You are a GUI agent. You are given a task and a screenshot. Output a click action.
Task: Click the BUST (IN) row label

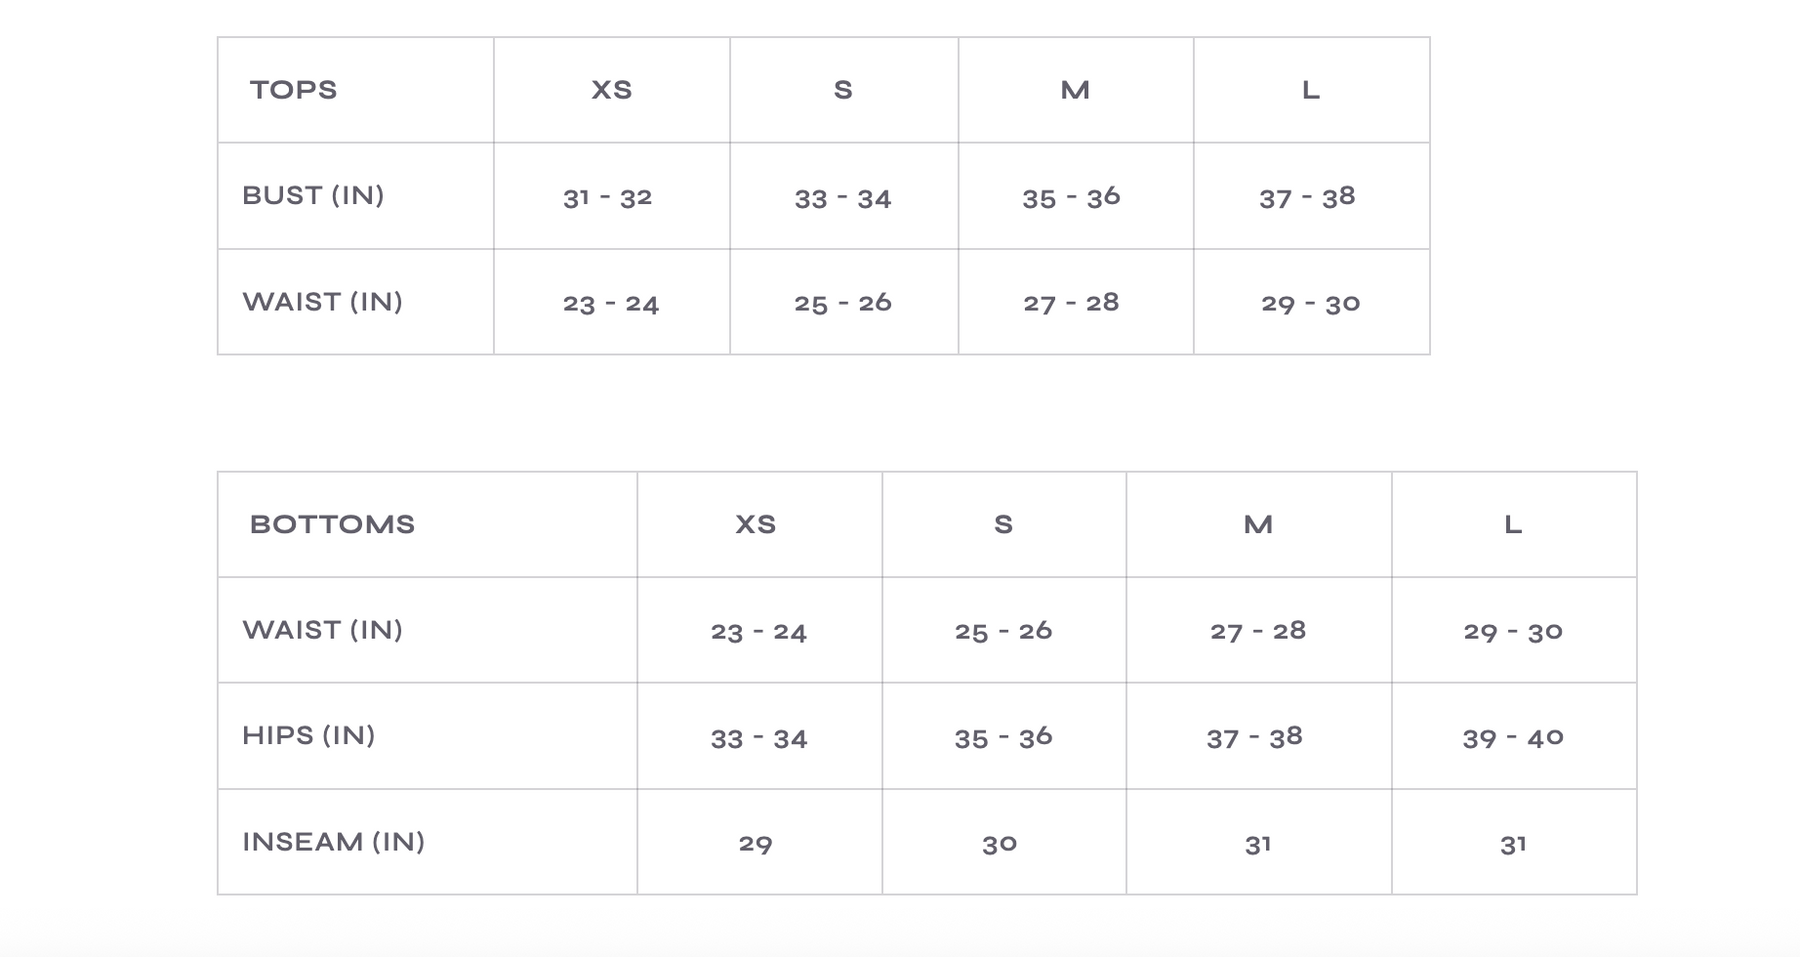point(313,196)
